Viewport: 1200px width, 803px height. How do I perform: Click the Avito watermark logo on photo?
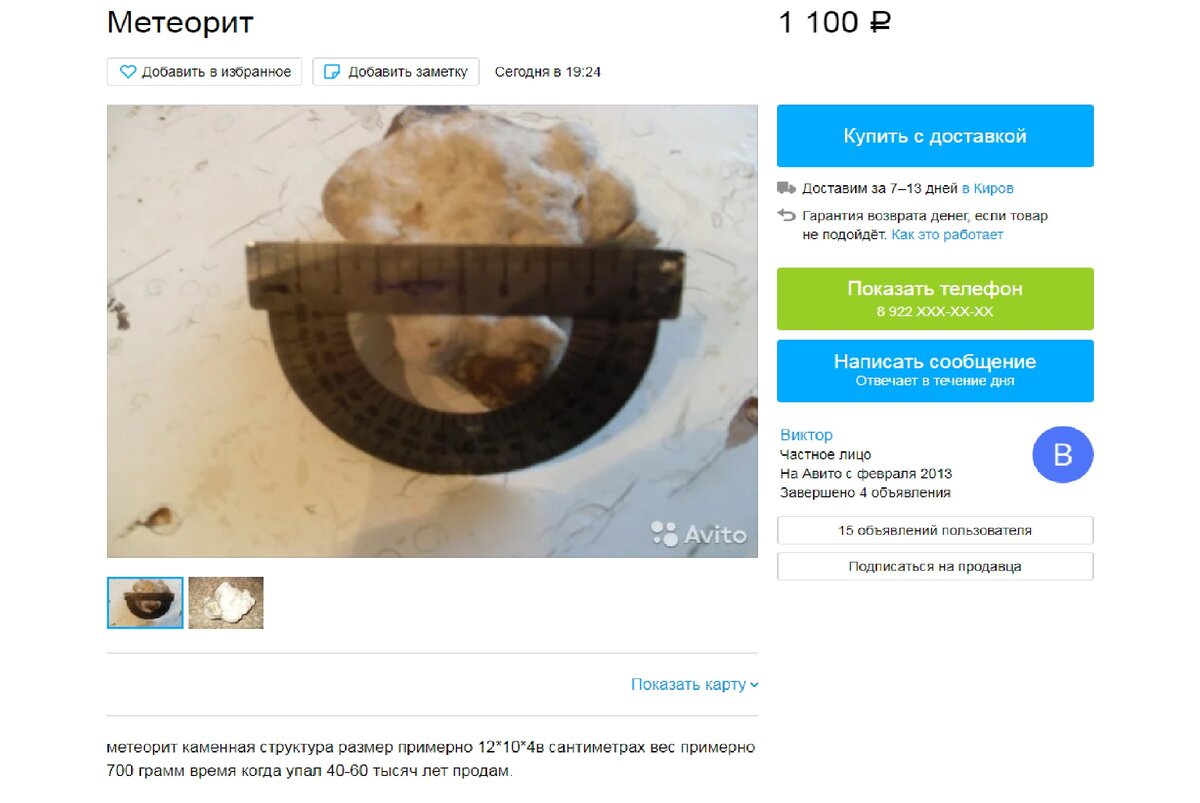pyautogui.click(x=699, y=534)
